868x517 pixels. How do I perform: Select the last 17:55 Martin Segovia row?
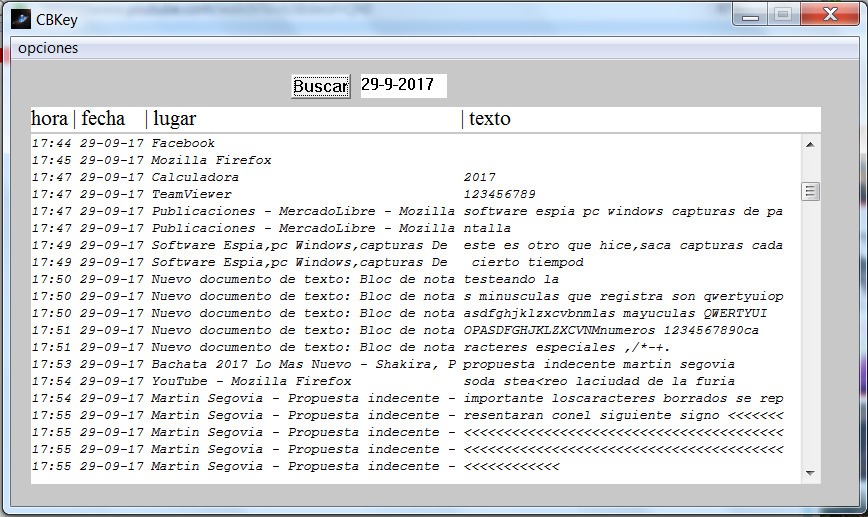(416, 467)
